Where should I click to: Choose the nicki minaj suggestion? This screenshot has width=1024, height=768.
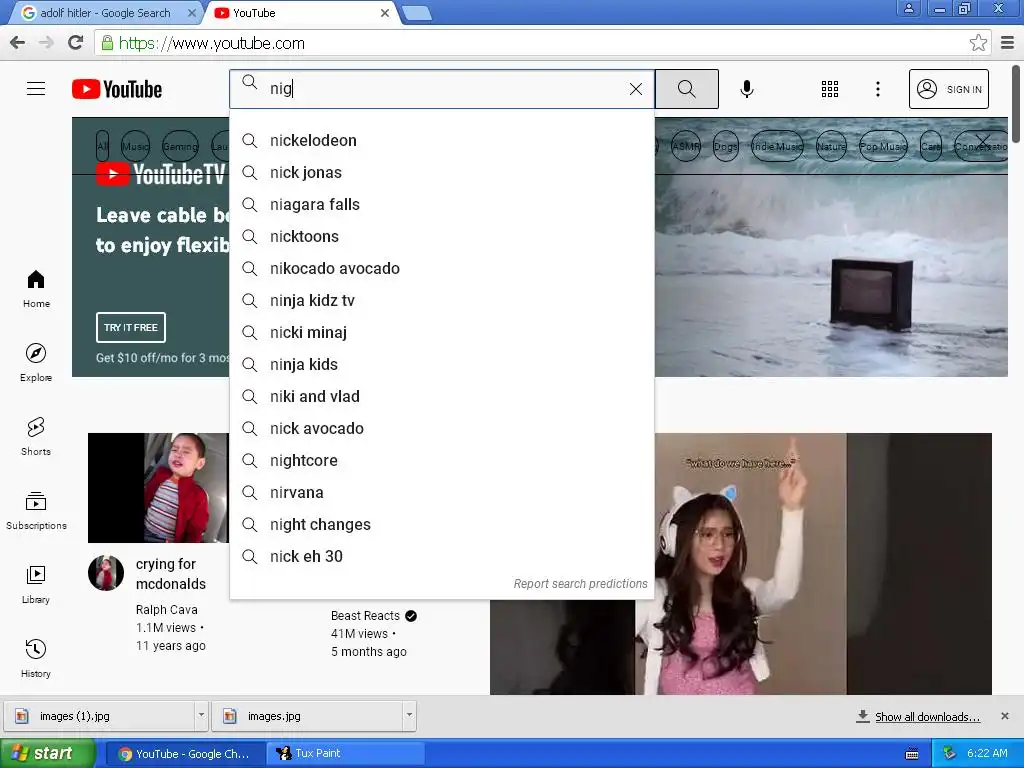pyautogui.click(x=441, y=332)
